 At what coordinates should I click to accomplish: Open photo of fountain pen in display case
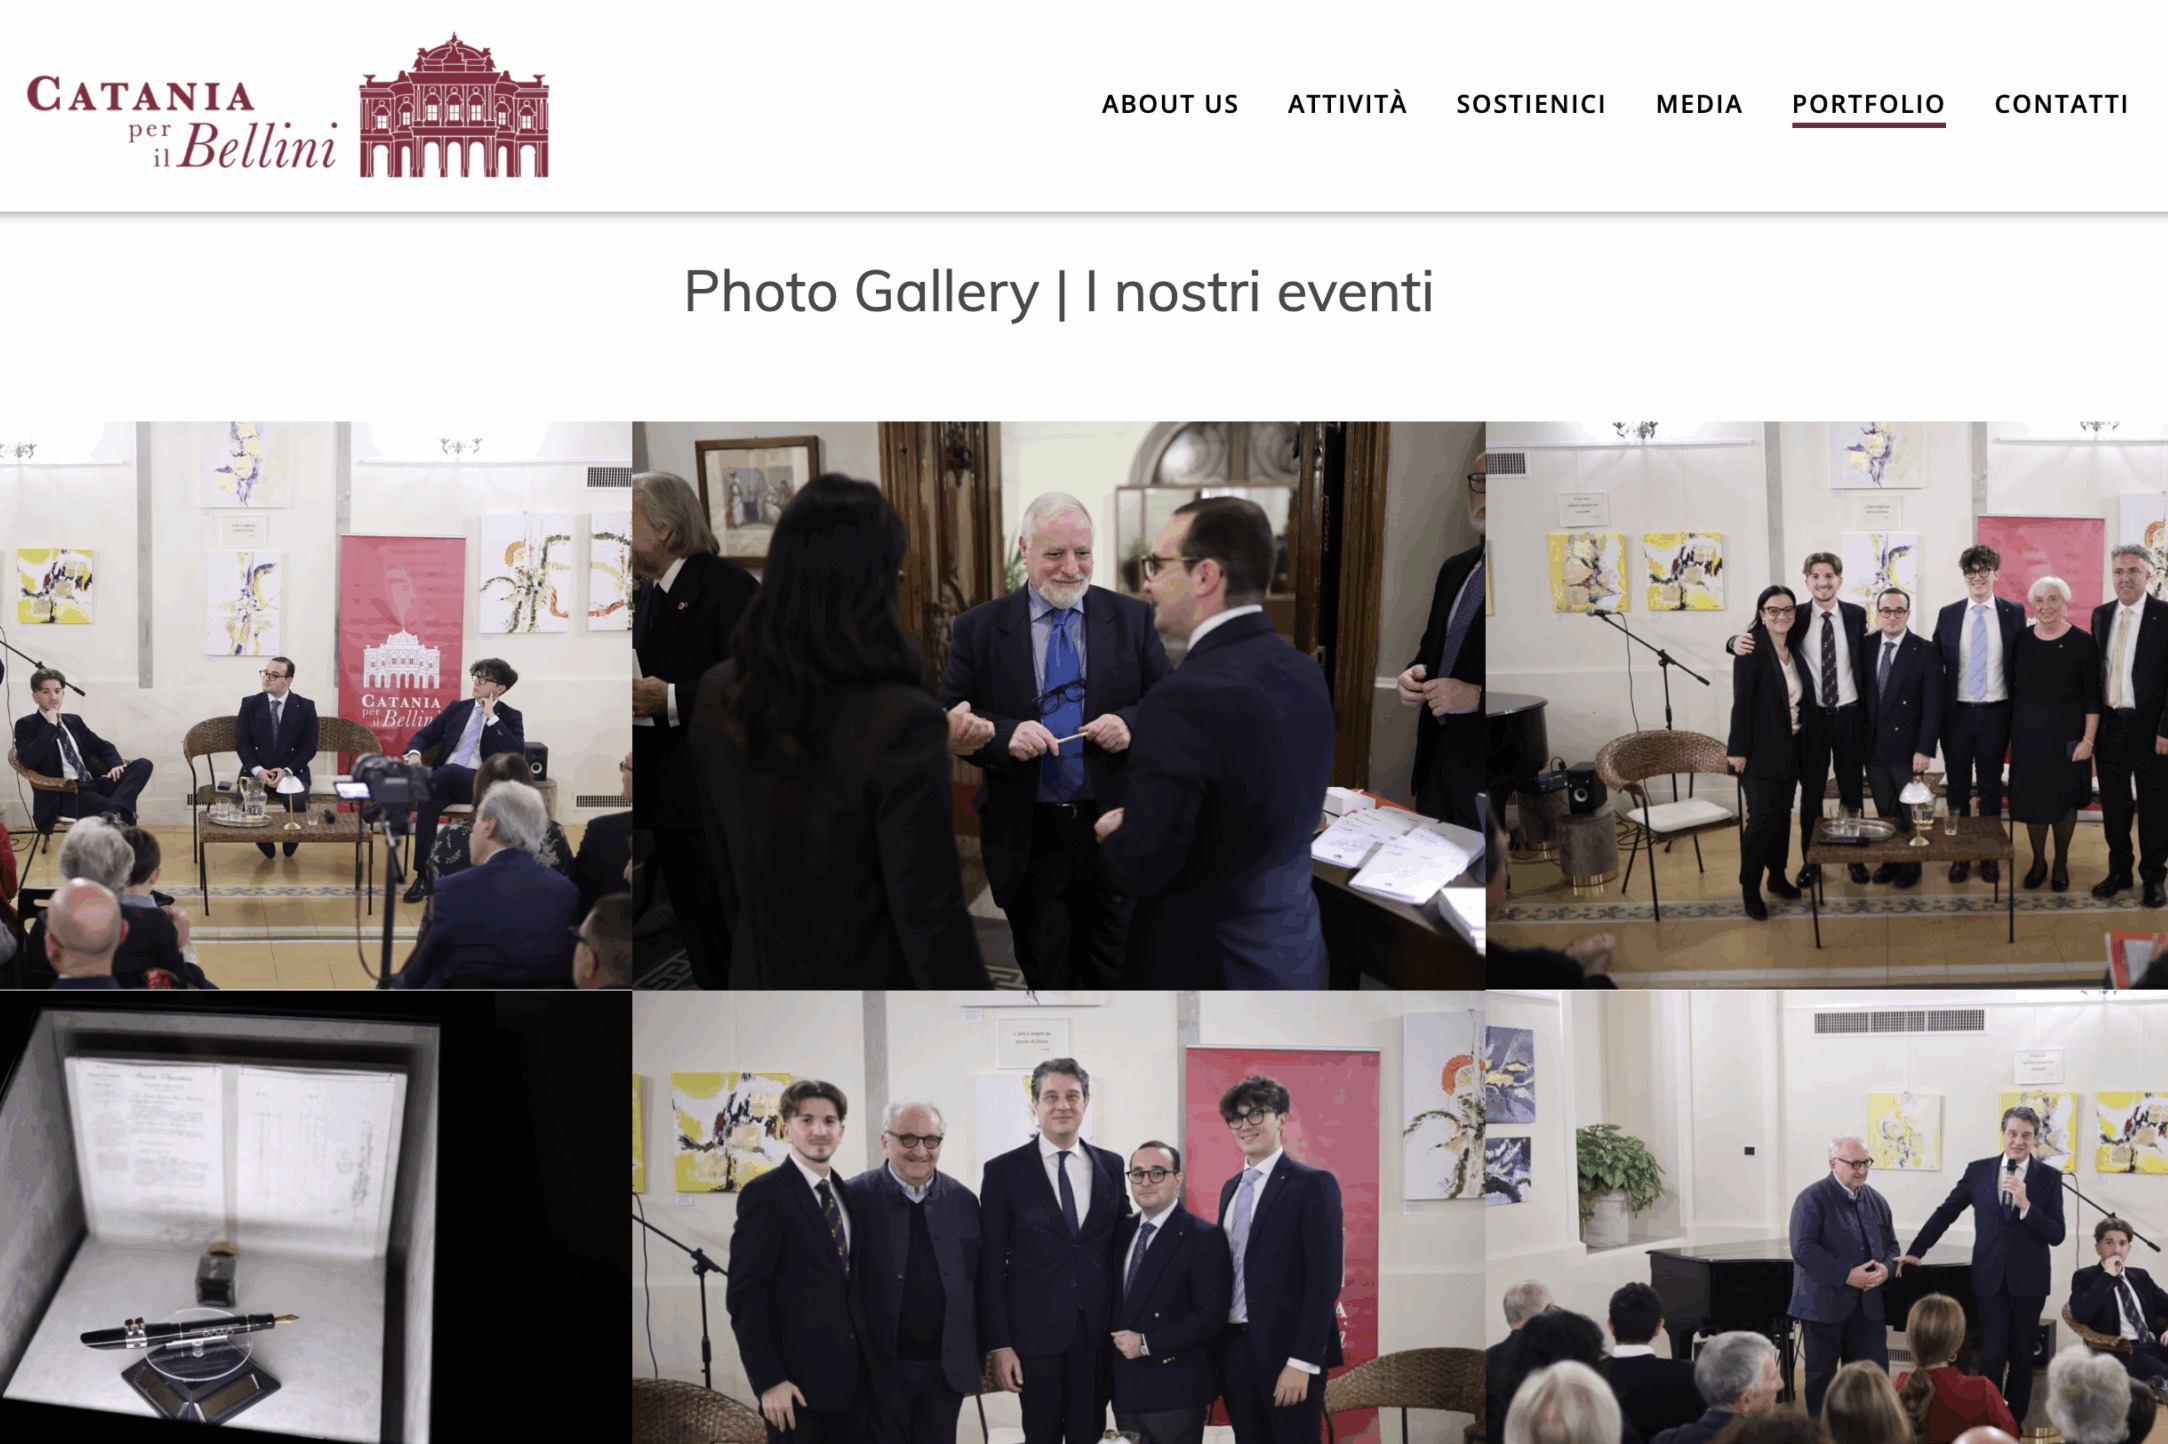point(316,1217)
